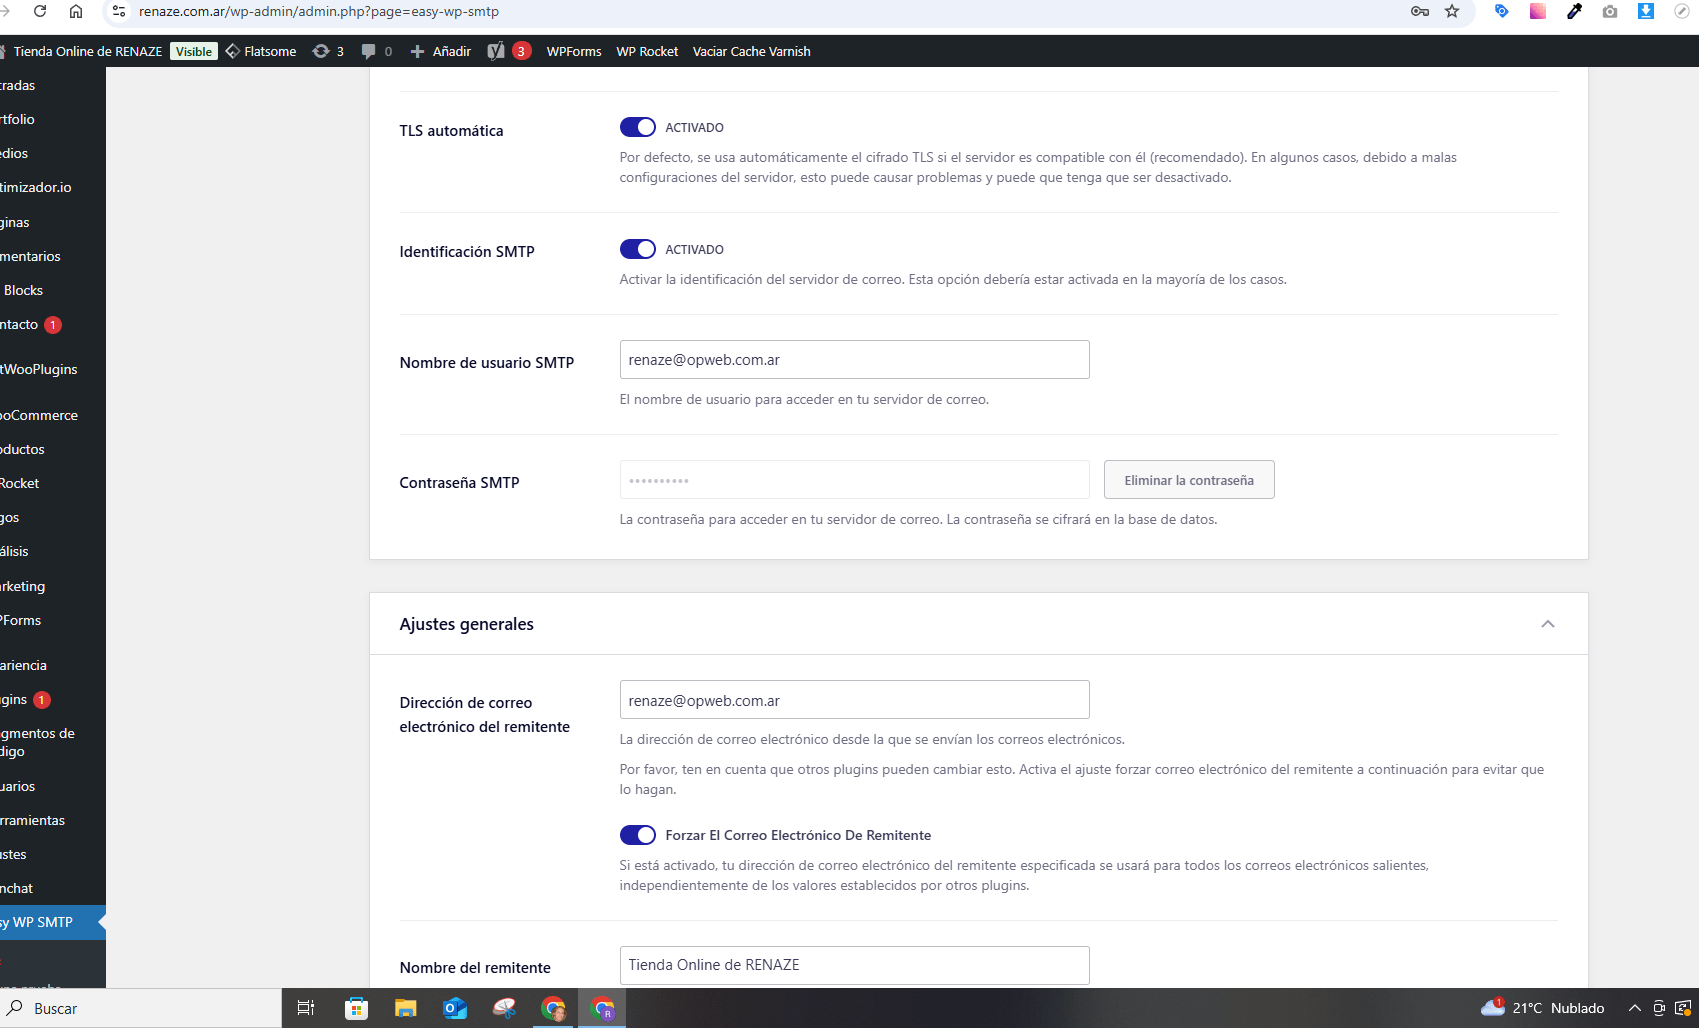
Task: Click the Visible status badge
Action: 194,51
